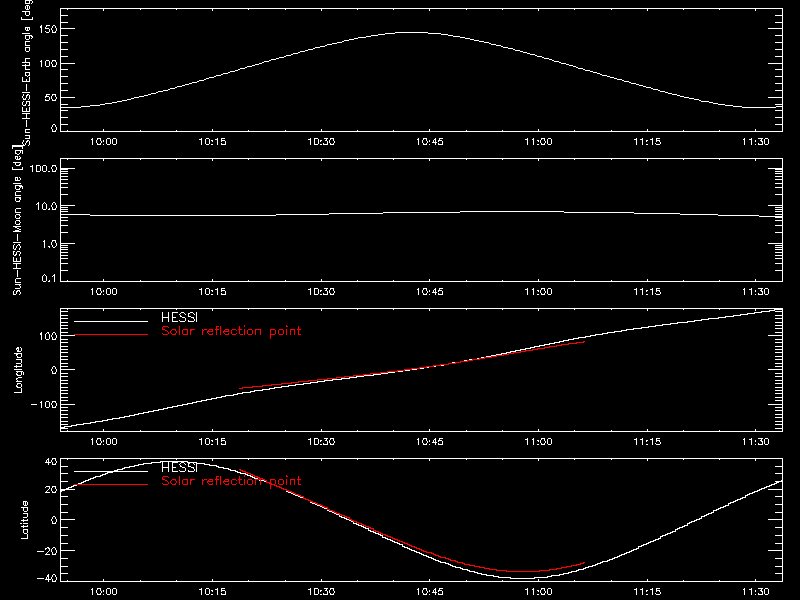The image size is (800, 600).
Task: Click the "-100" tick on Longitude plot
Action: click(x=44, y=404)
